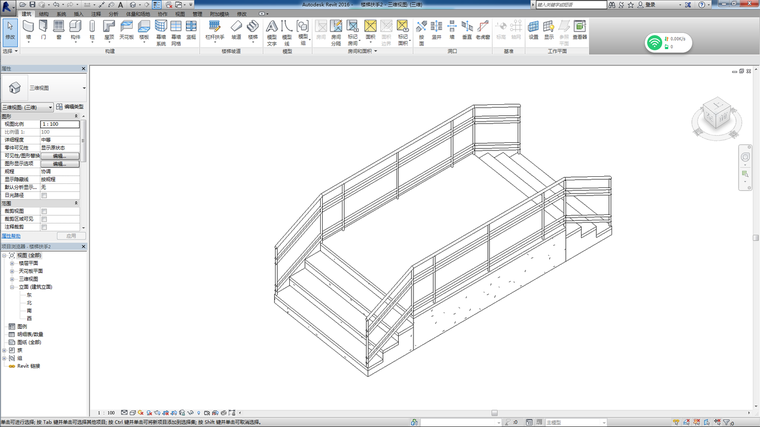Screen dimensions: 760x427
Task: Open the 三维视图 type selector dropdown
Action: pos(84,88)
